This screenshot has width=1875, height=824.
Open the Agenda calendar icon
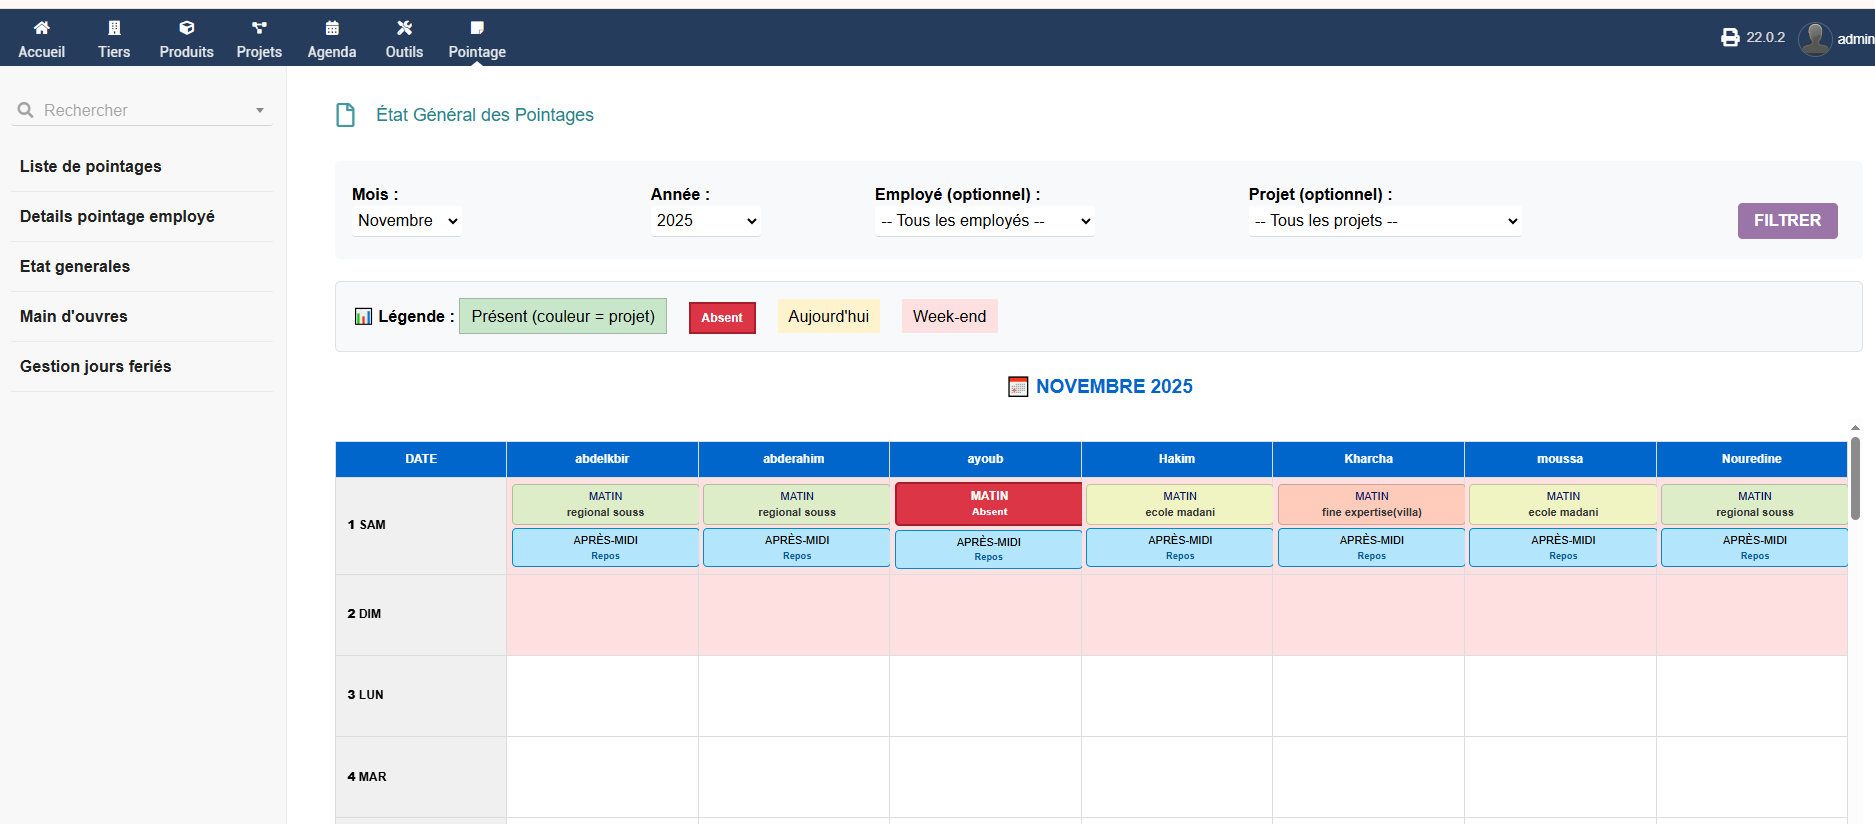(x=332, y=28)
